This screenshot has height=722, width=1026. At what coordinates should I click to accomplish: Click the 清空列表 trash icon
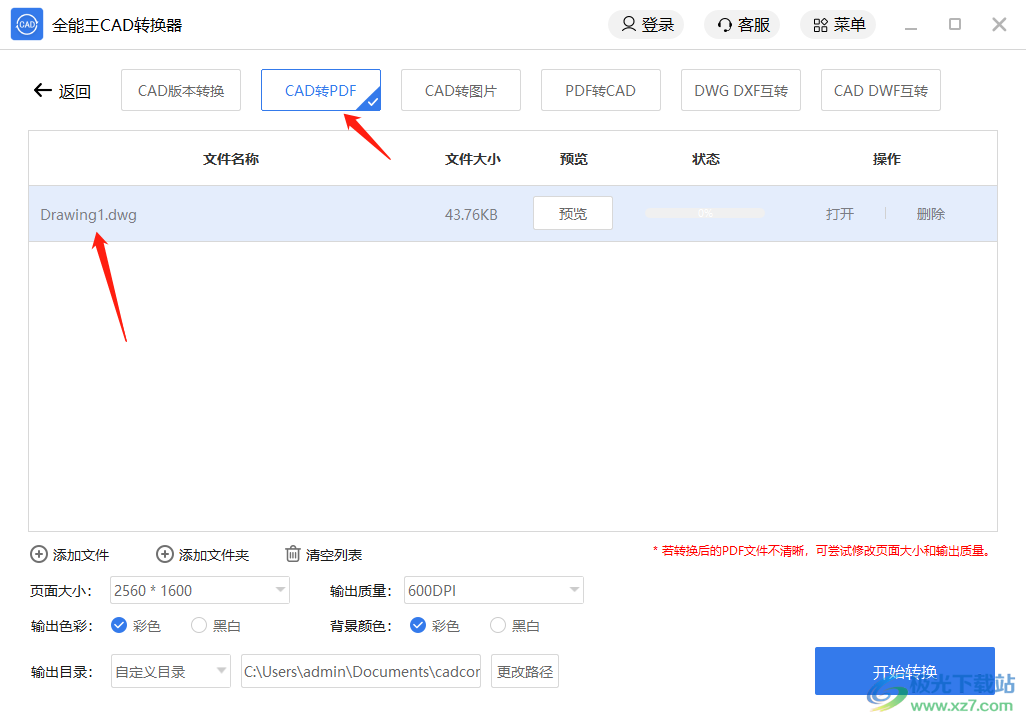tap(292, 554)
